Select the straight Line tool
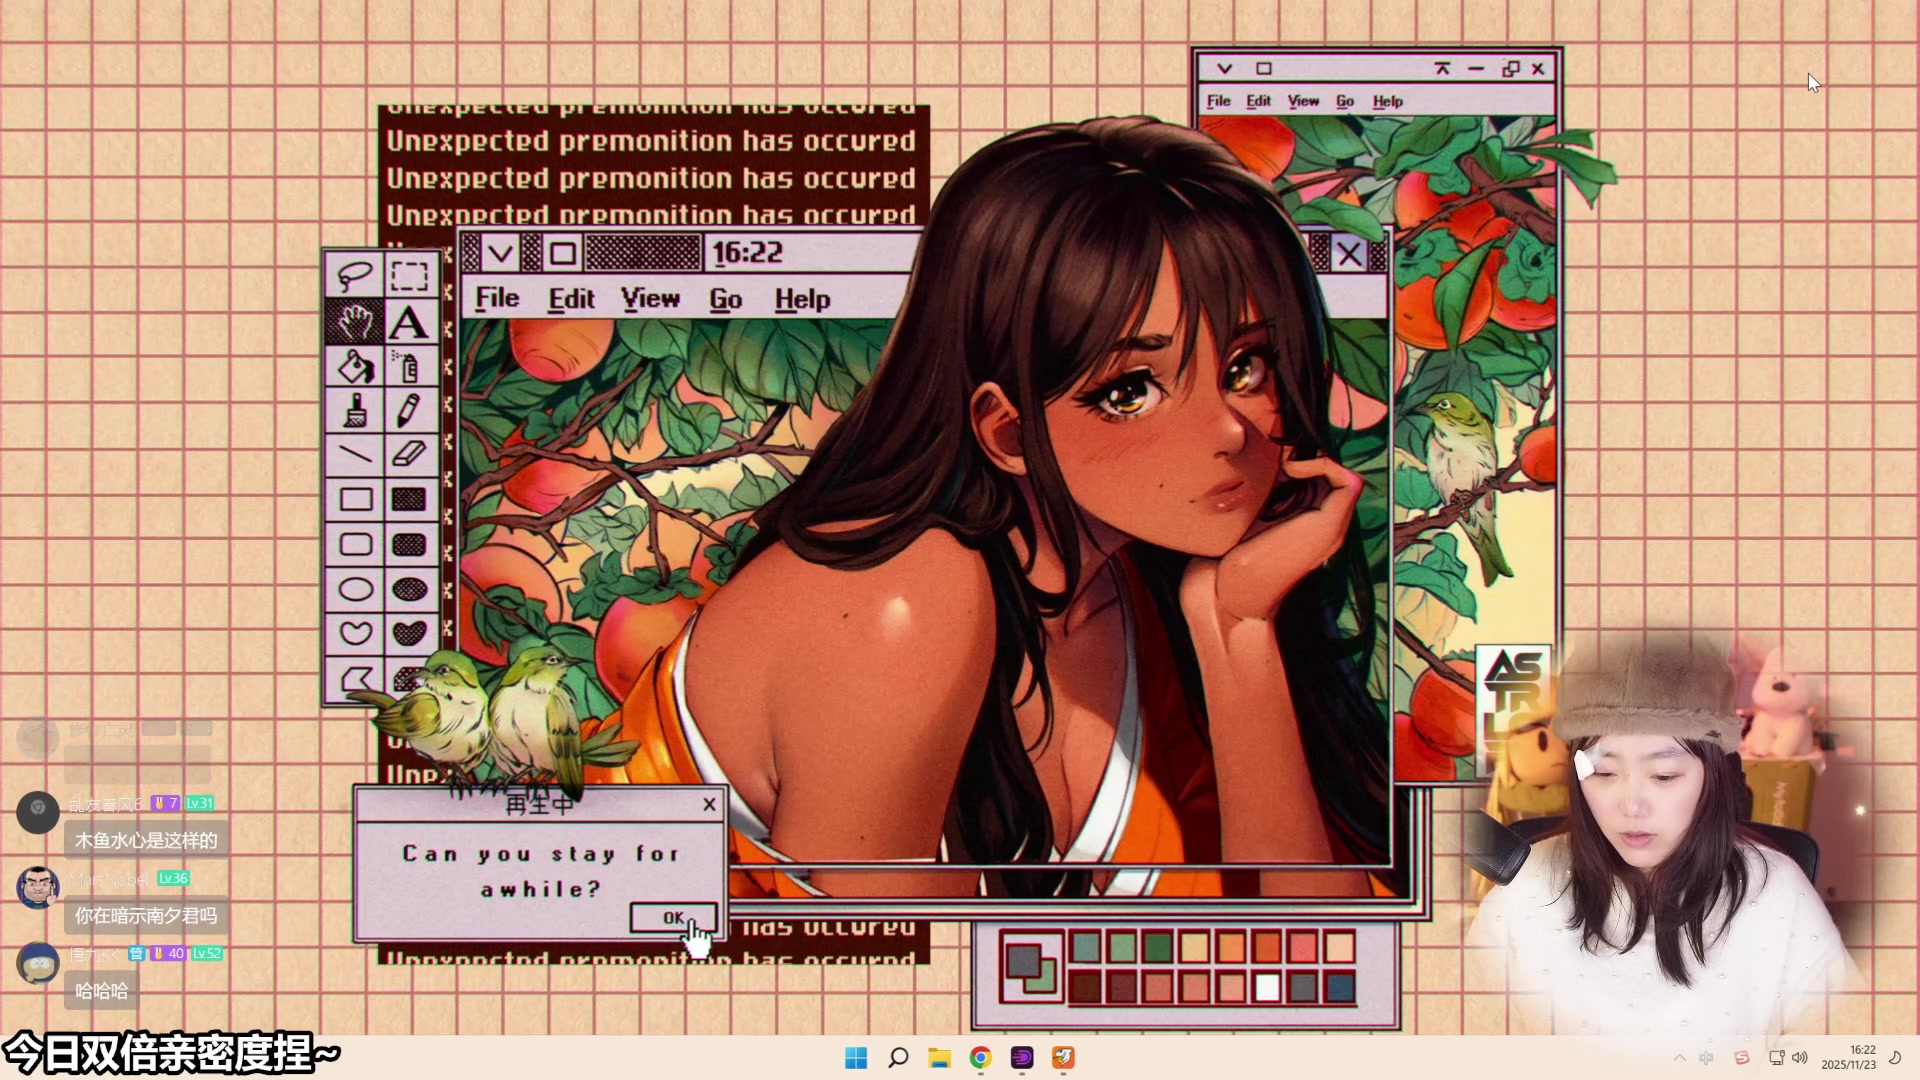This screenshot has width=1920, height=1080. click(354, 455)
